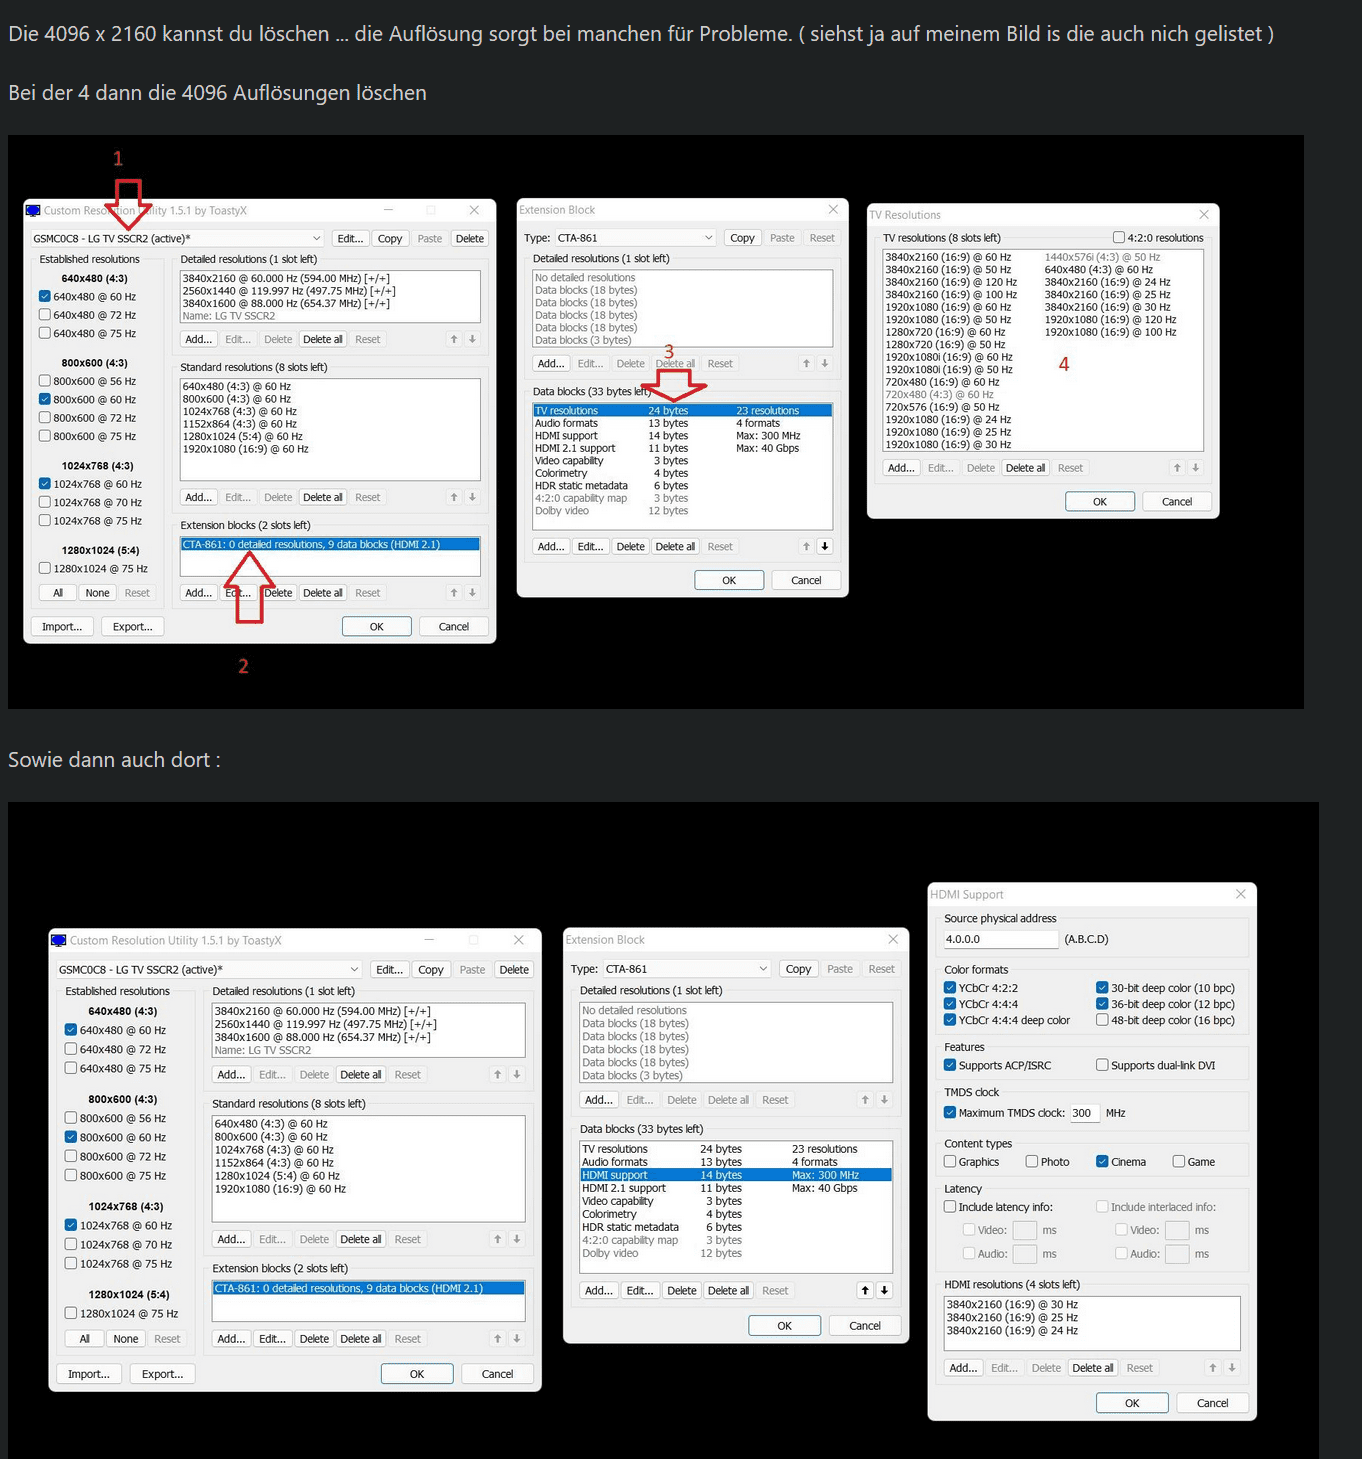Enable the Graphics content type
The width and height of the screenshot is (1362, 1459).
click(x=950, y=1161)
